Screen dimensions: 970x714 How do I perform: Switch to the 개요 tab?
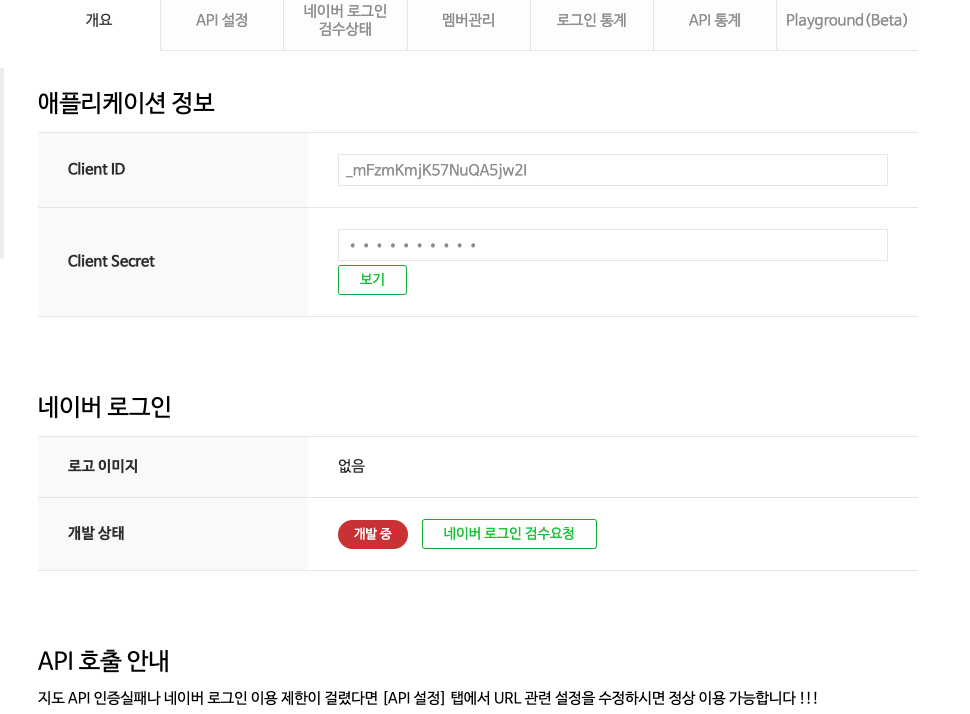pyautogui.click(x=99, y=20)
